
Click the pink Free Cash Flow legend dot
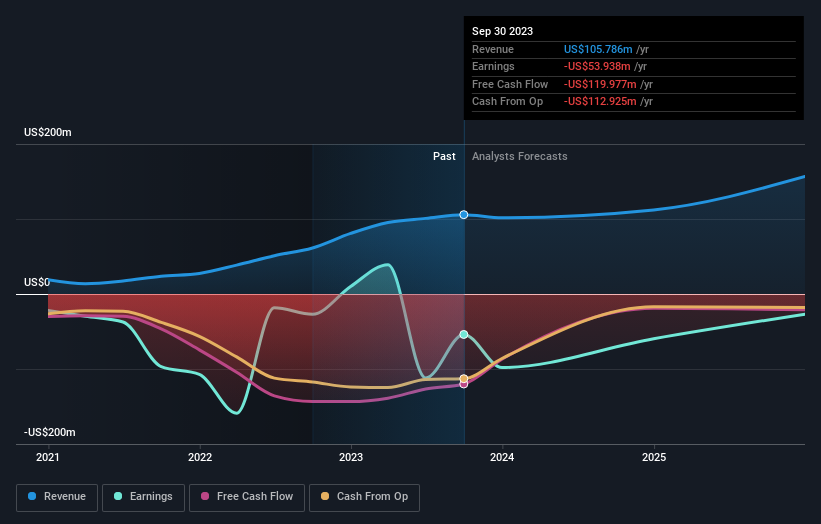click(205, 496)
